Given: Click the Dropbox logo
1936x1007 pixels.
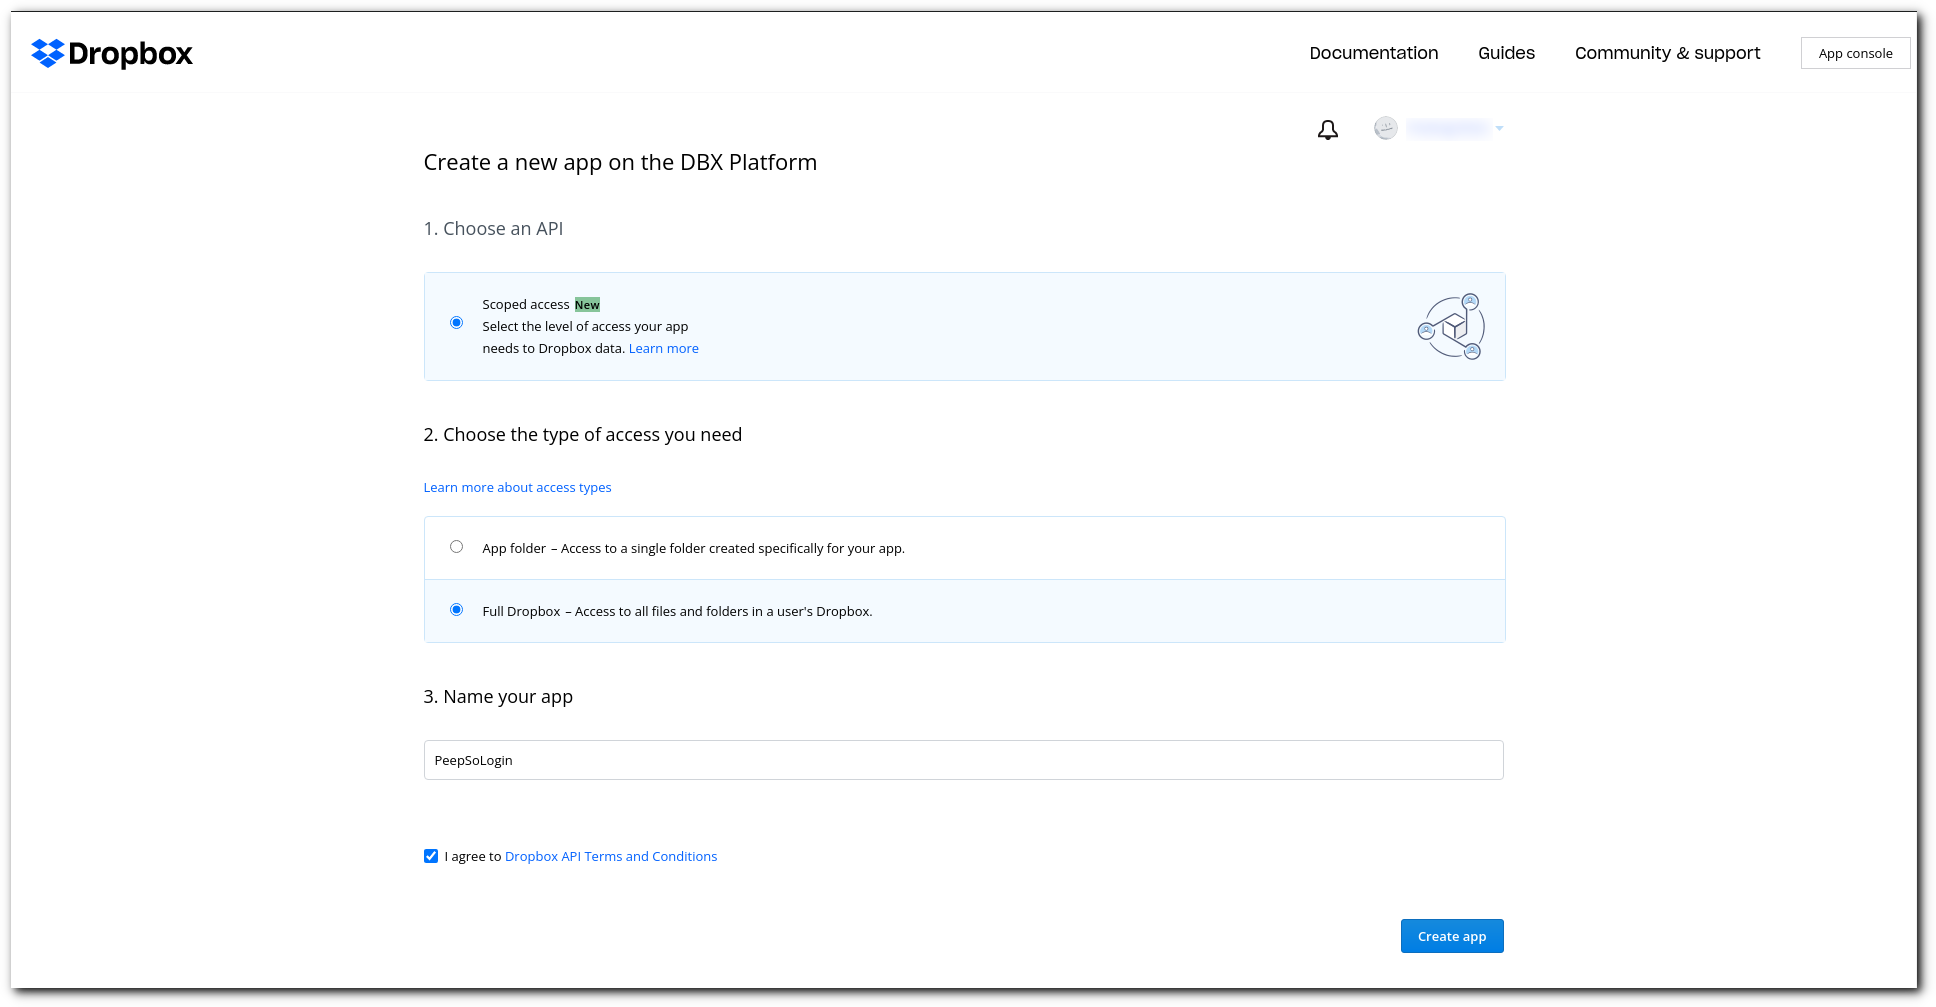Looking at the screenshot, I should pos(112,53).
